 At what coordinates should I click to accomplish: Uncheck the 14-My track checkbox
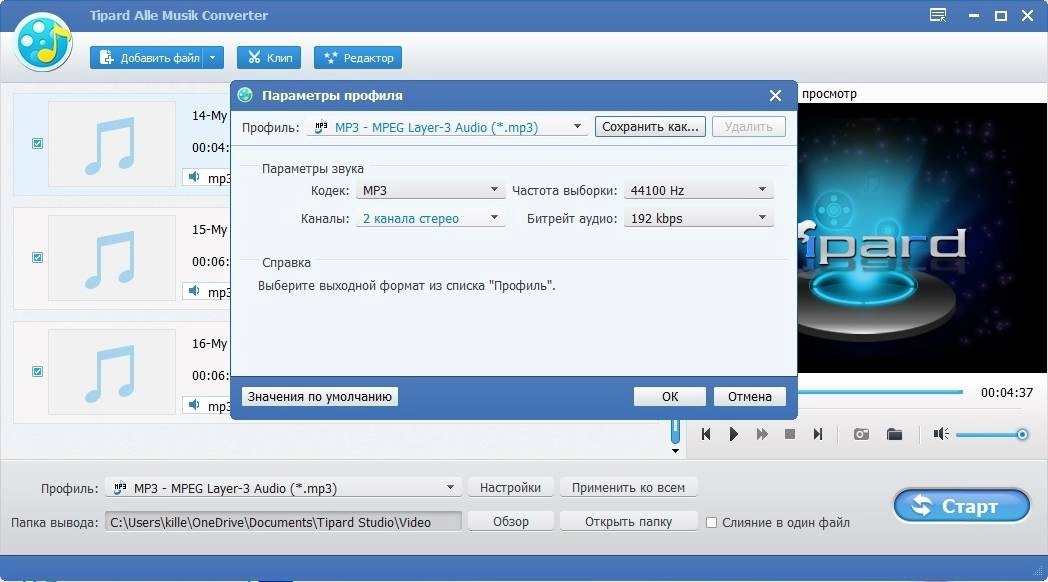coord(37,144)
